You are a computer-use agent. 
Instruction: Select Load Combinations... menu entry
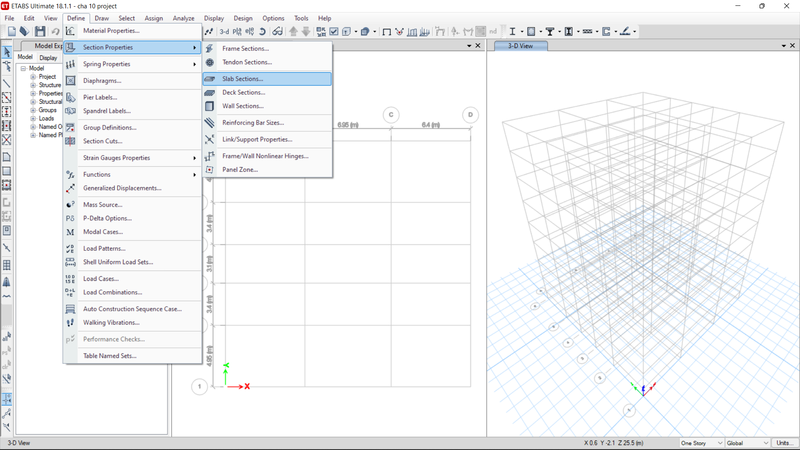pyautogui.click(x=132, y=292)
